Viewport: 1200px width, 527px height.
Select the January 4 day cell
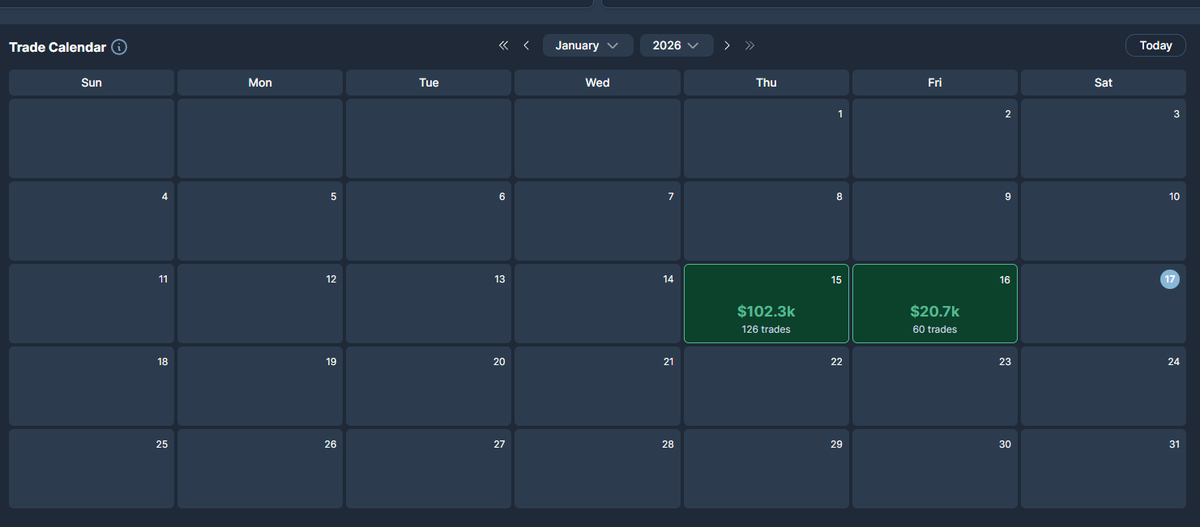pyautogui.click(x=91, y=221)
